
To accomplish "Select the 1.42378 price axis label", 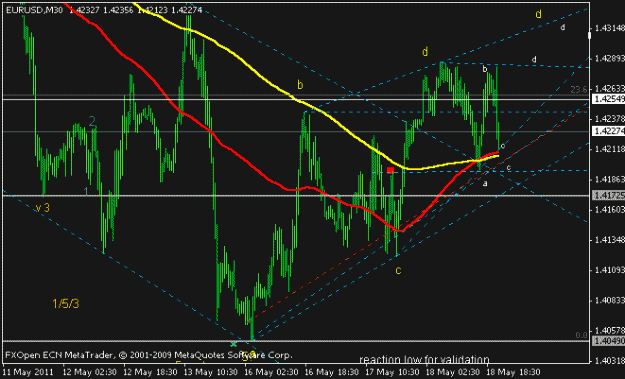I will (609, 119).
